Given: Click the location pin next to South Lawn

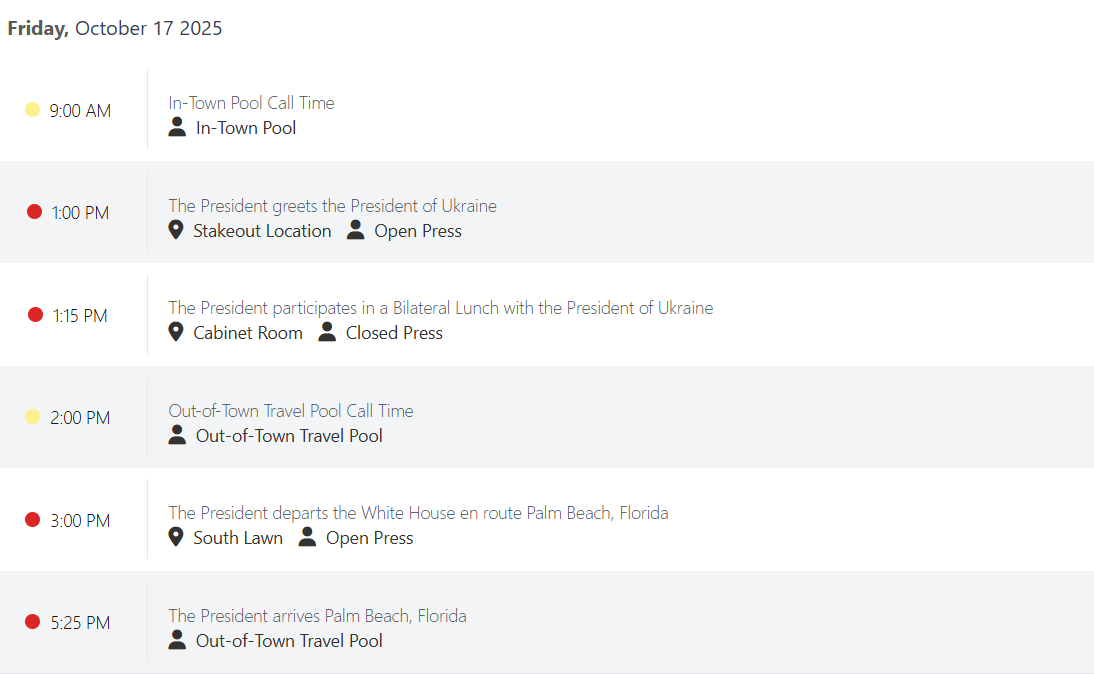Looking at the screenshot, I should [176, 537].
